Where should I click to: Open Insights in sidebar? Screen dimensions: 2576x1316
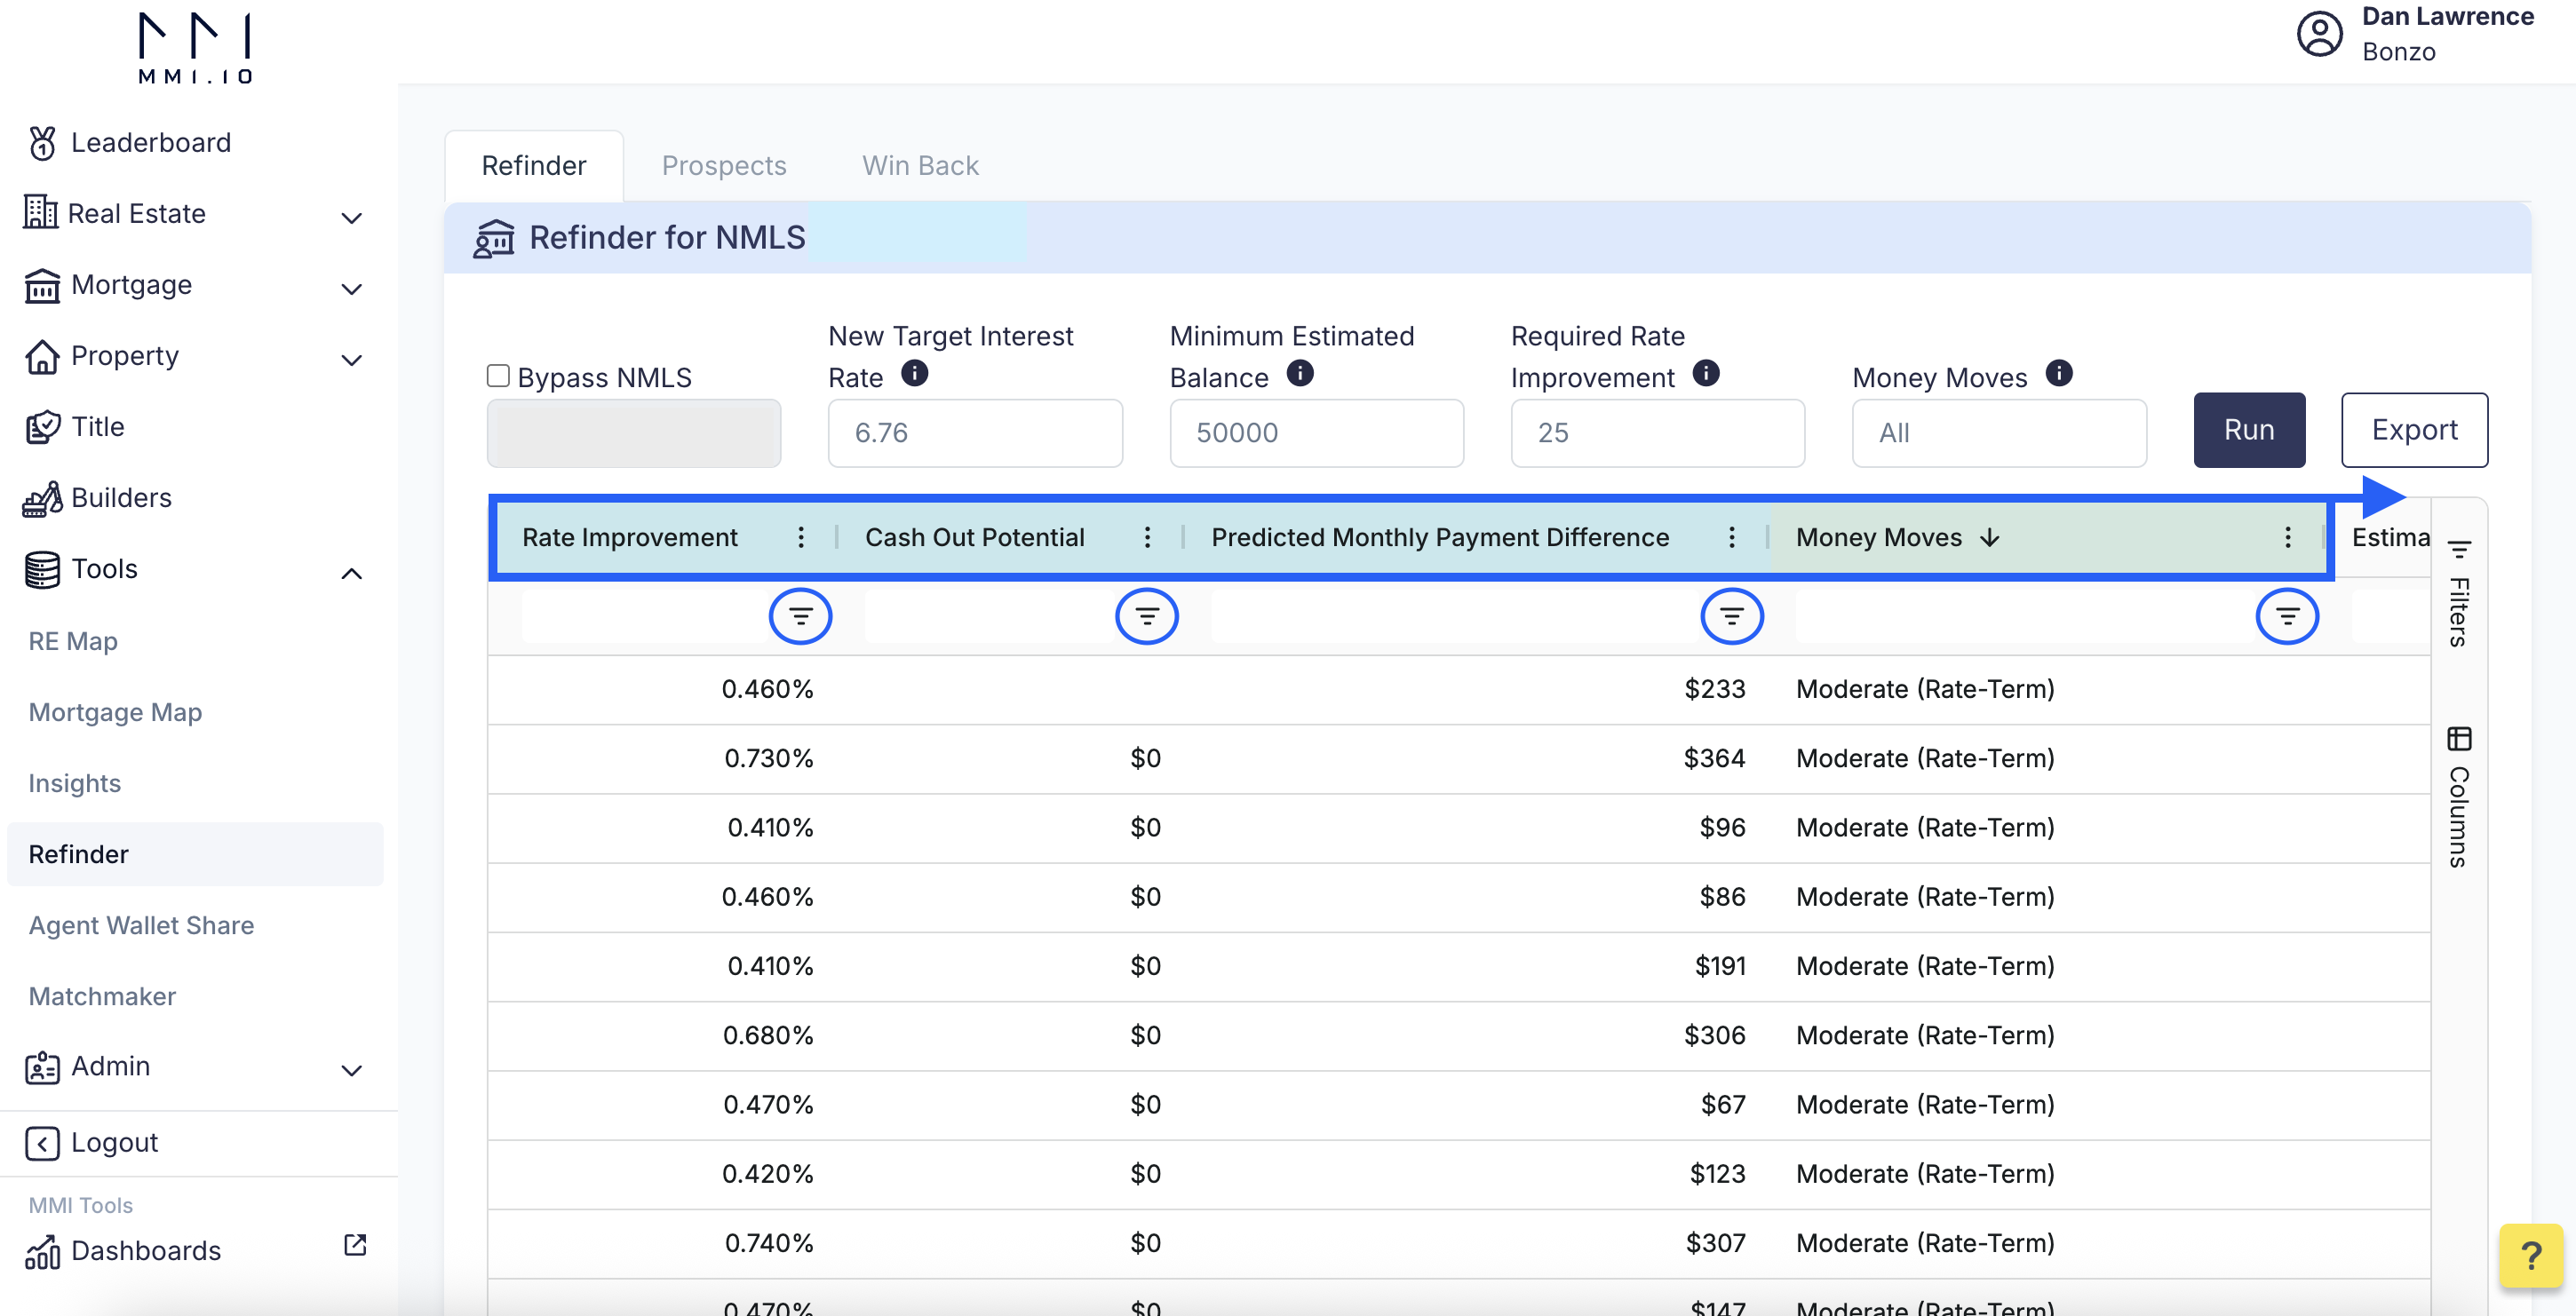click(x=74, y=783)
